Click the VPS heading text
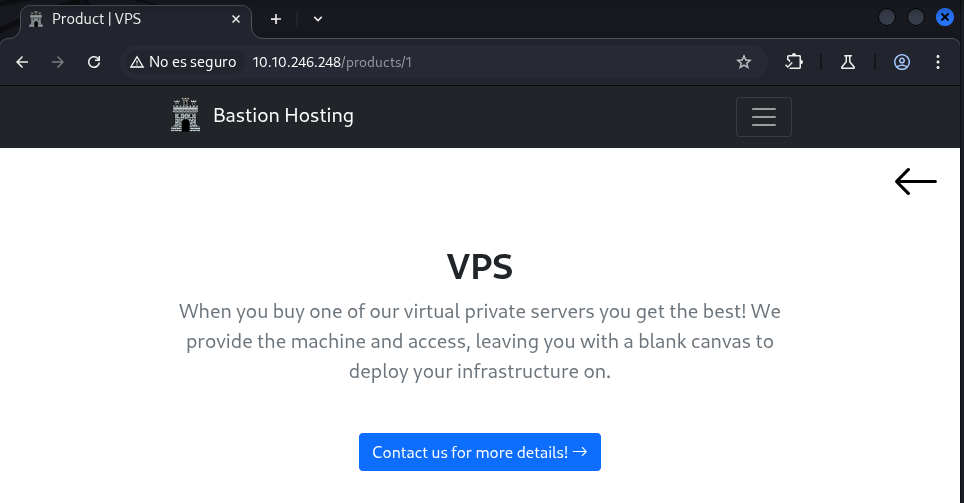 coord(480,267)
